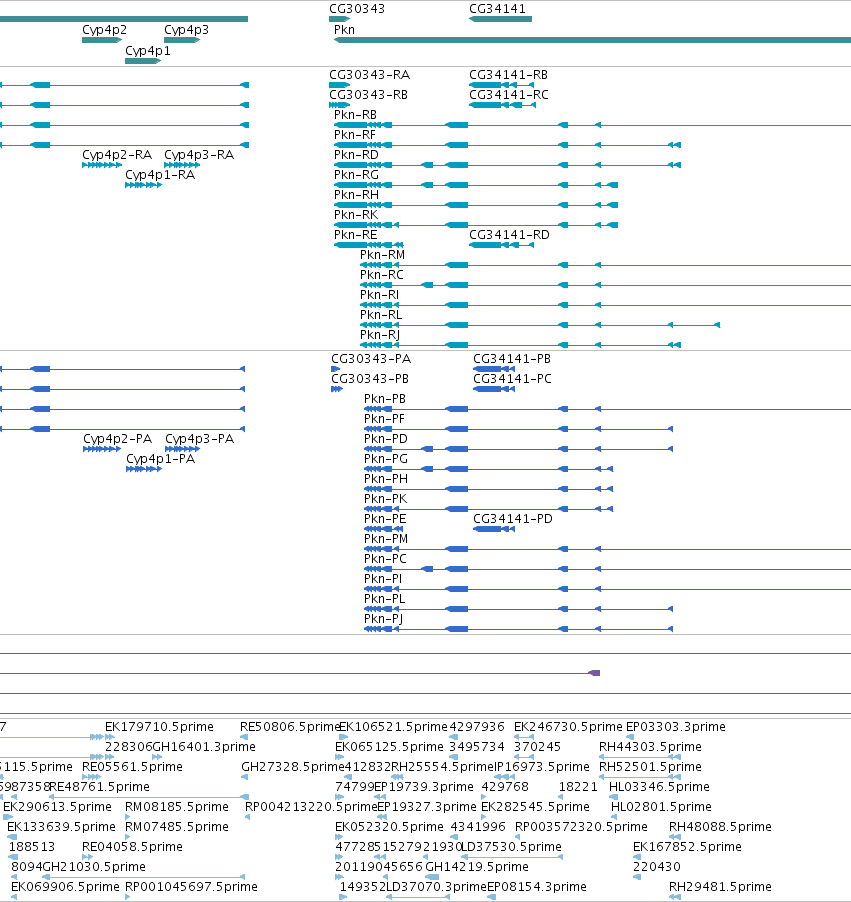
Task: Select EST RH44303.5prime
Action: [x=650, y=747]
